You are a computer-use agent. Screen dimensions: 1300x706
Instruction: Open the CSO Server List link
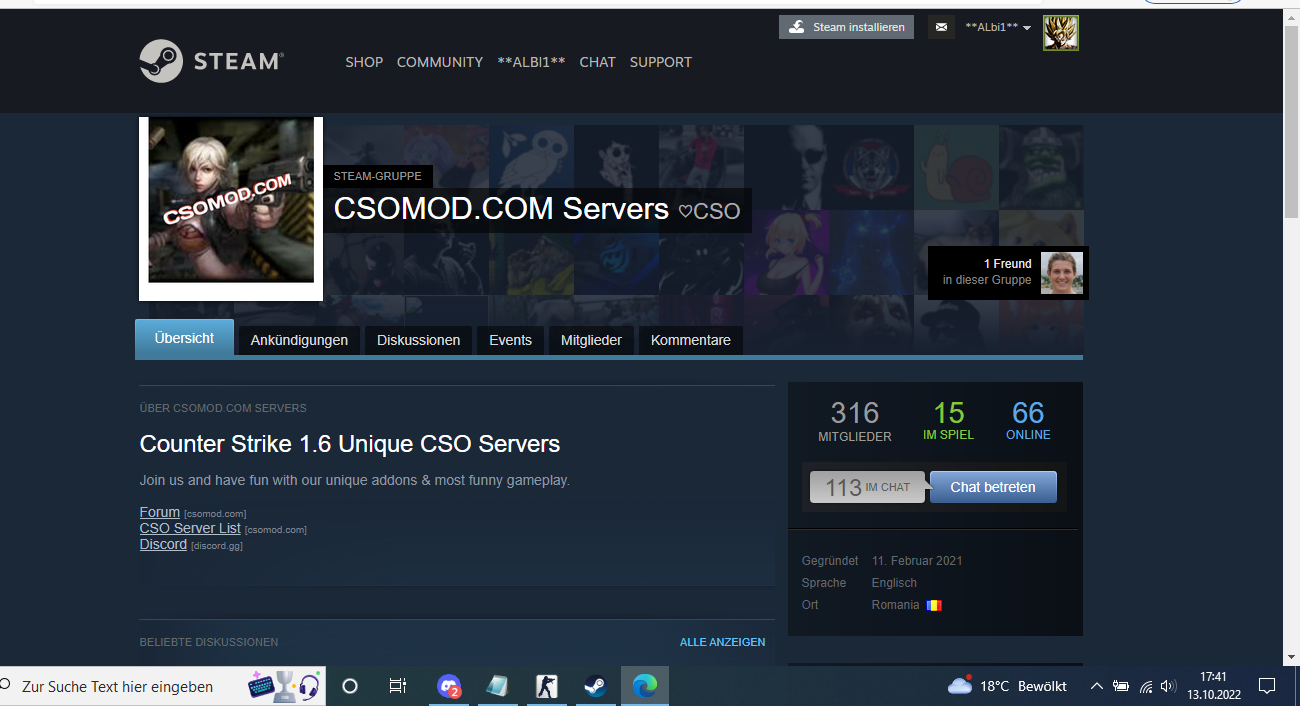(190, 528)
